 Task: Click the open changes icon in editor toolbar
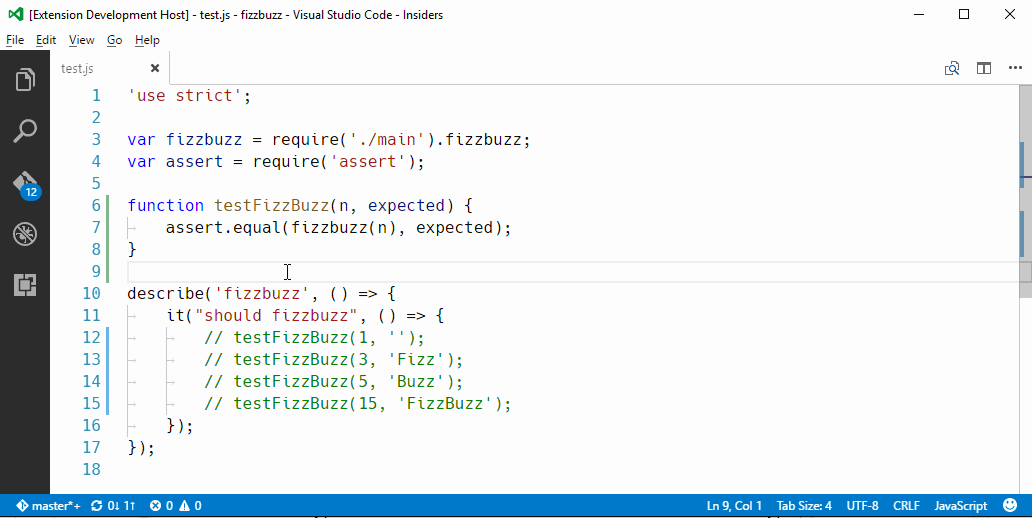tap(952, 68)
